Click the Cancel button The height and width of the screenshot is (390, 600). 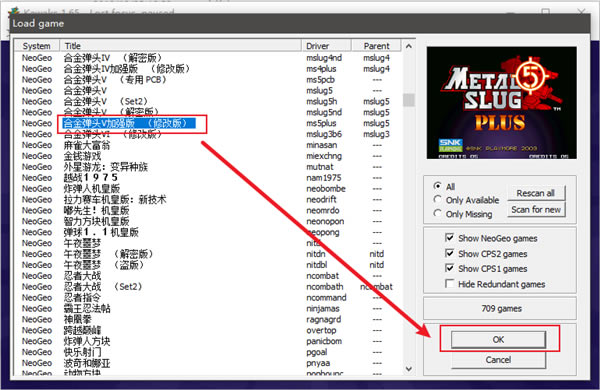click(x=498, y=360)
